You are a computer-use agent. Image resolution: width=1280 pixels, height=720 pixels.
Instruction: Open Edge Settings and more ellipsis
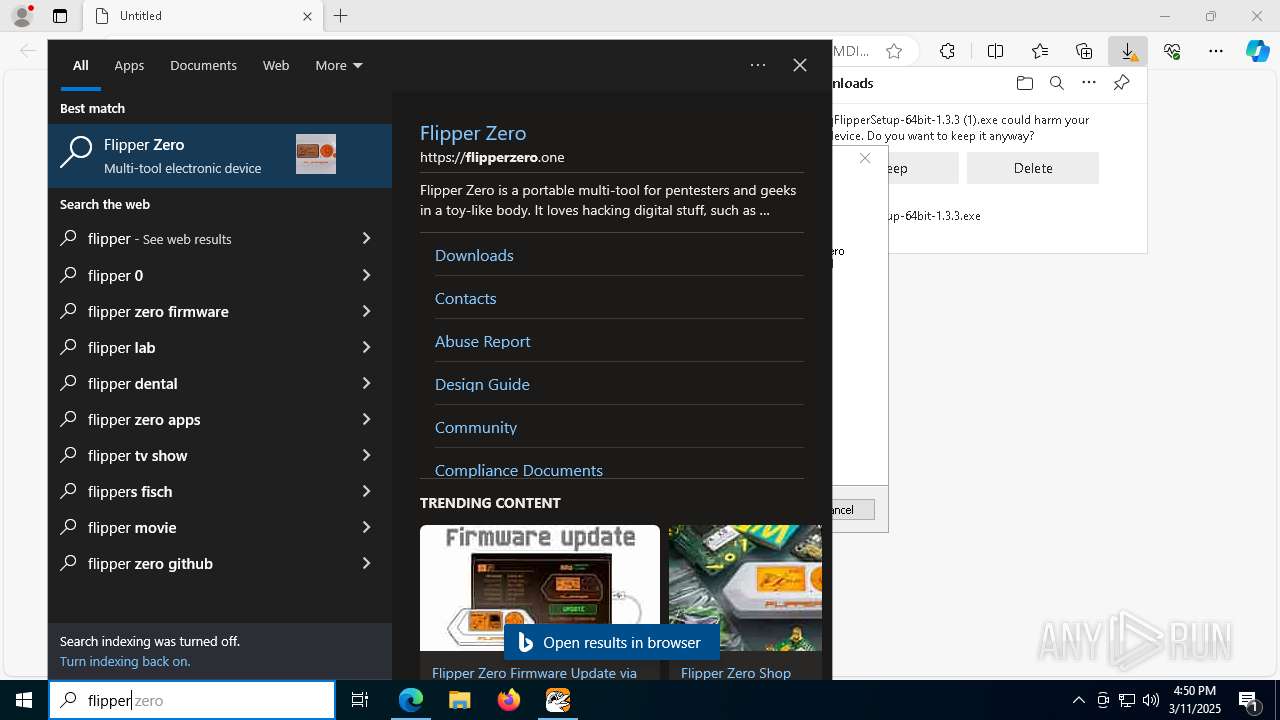coord(1216,51)
